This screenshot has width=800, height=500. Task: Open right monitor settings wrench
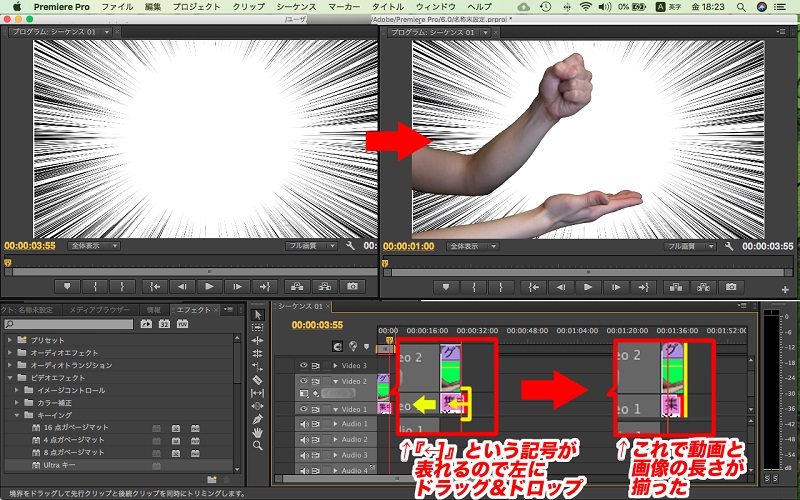(729, 246)
